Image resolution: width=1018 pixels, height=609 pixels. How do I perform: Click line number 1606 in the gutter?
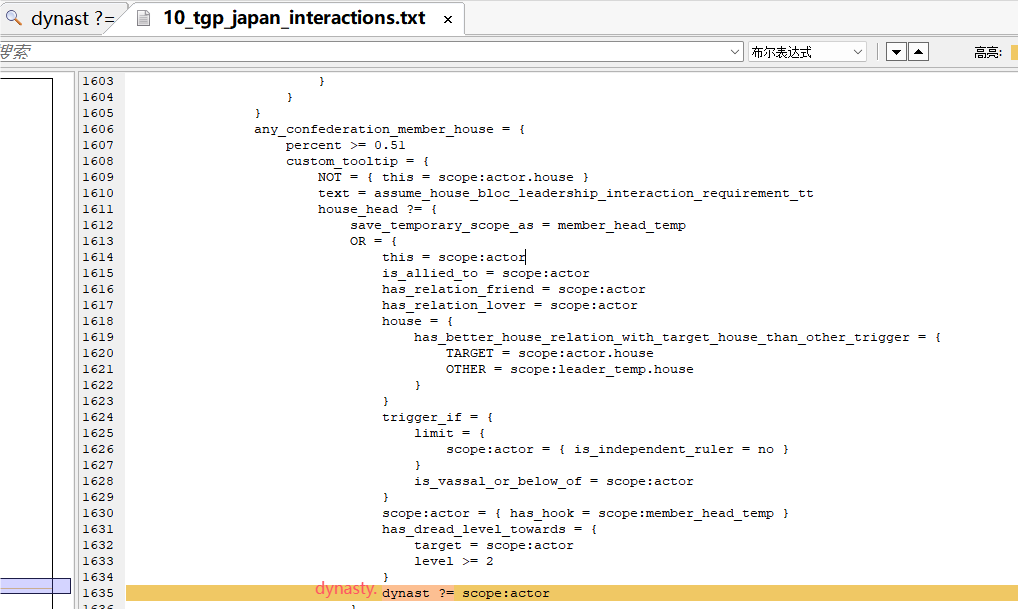click(x=98, y=129)
